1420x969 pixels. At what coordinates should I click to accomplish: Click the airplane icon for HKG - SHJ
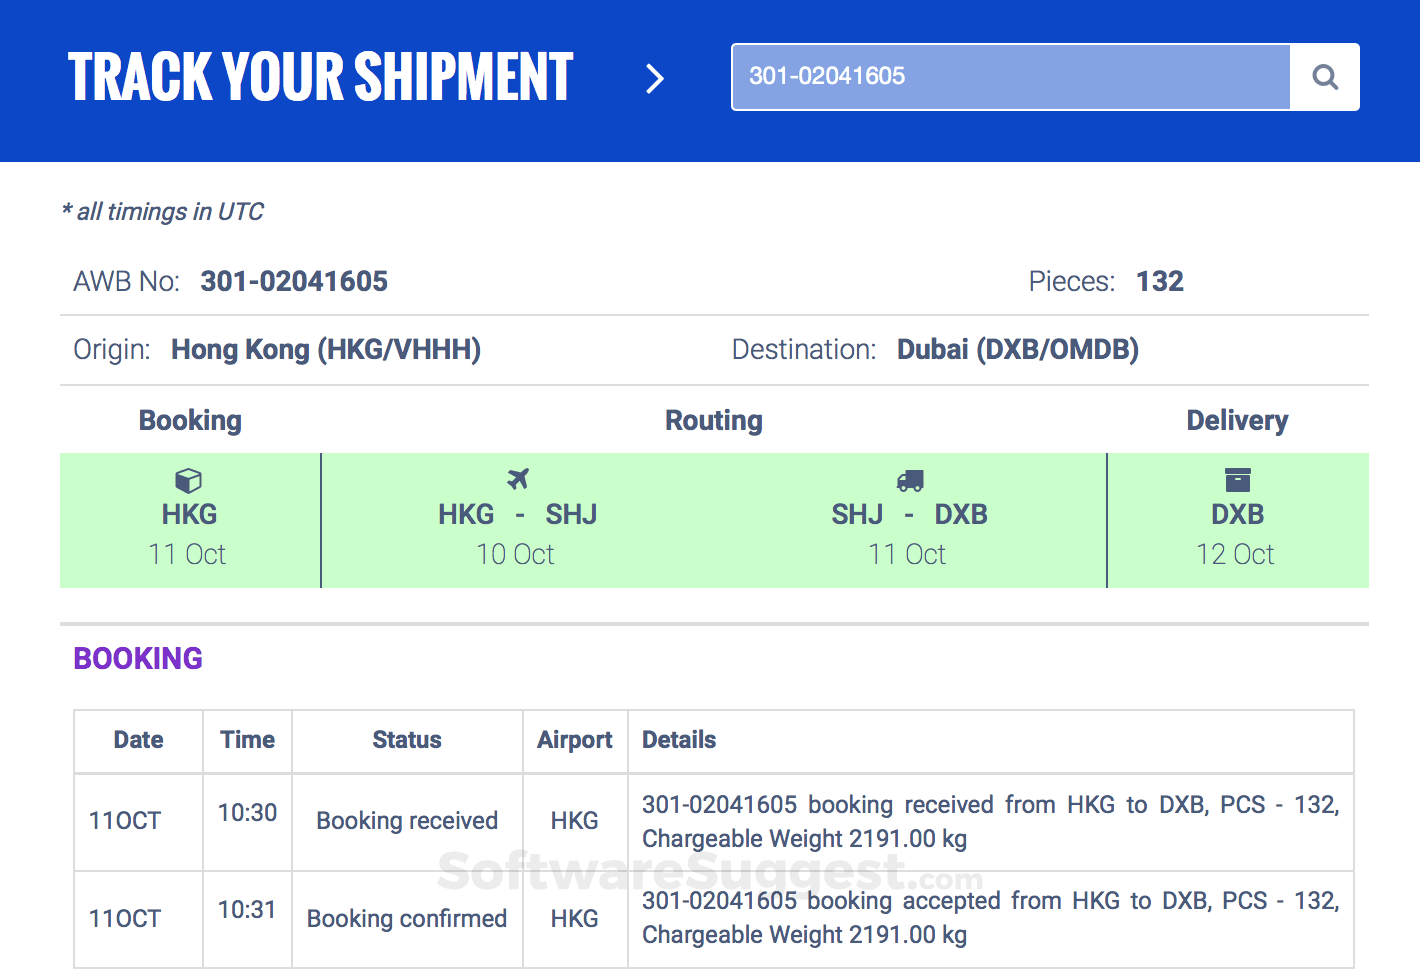pyautogui.click(x=517, y=479)
